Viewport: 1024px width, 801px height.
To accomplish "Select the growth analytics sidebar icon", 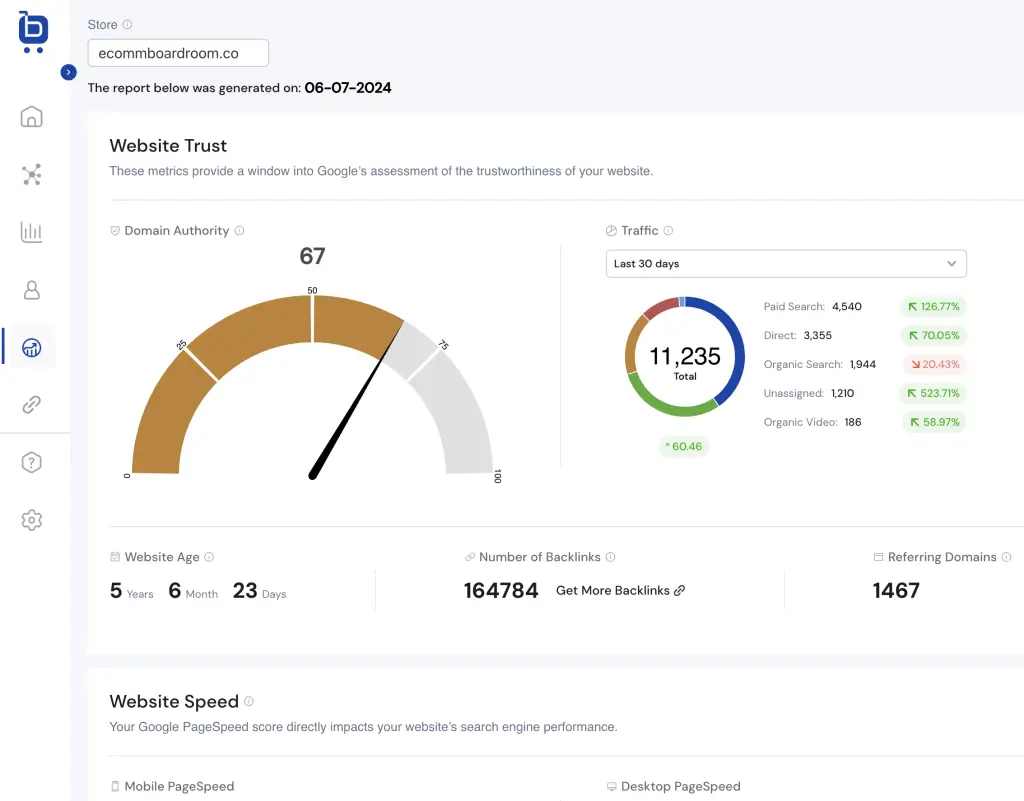I will pyautogui.click(x=31, y=347).
